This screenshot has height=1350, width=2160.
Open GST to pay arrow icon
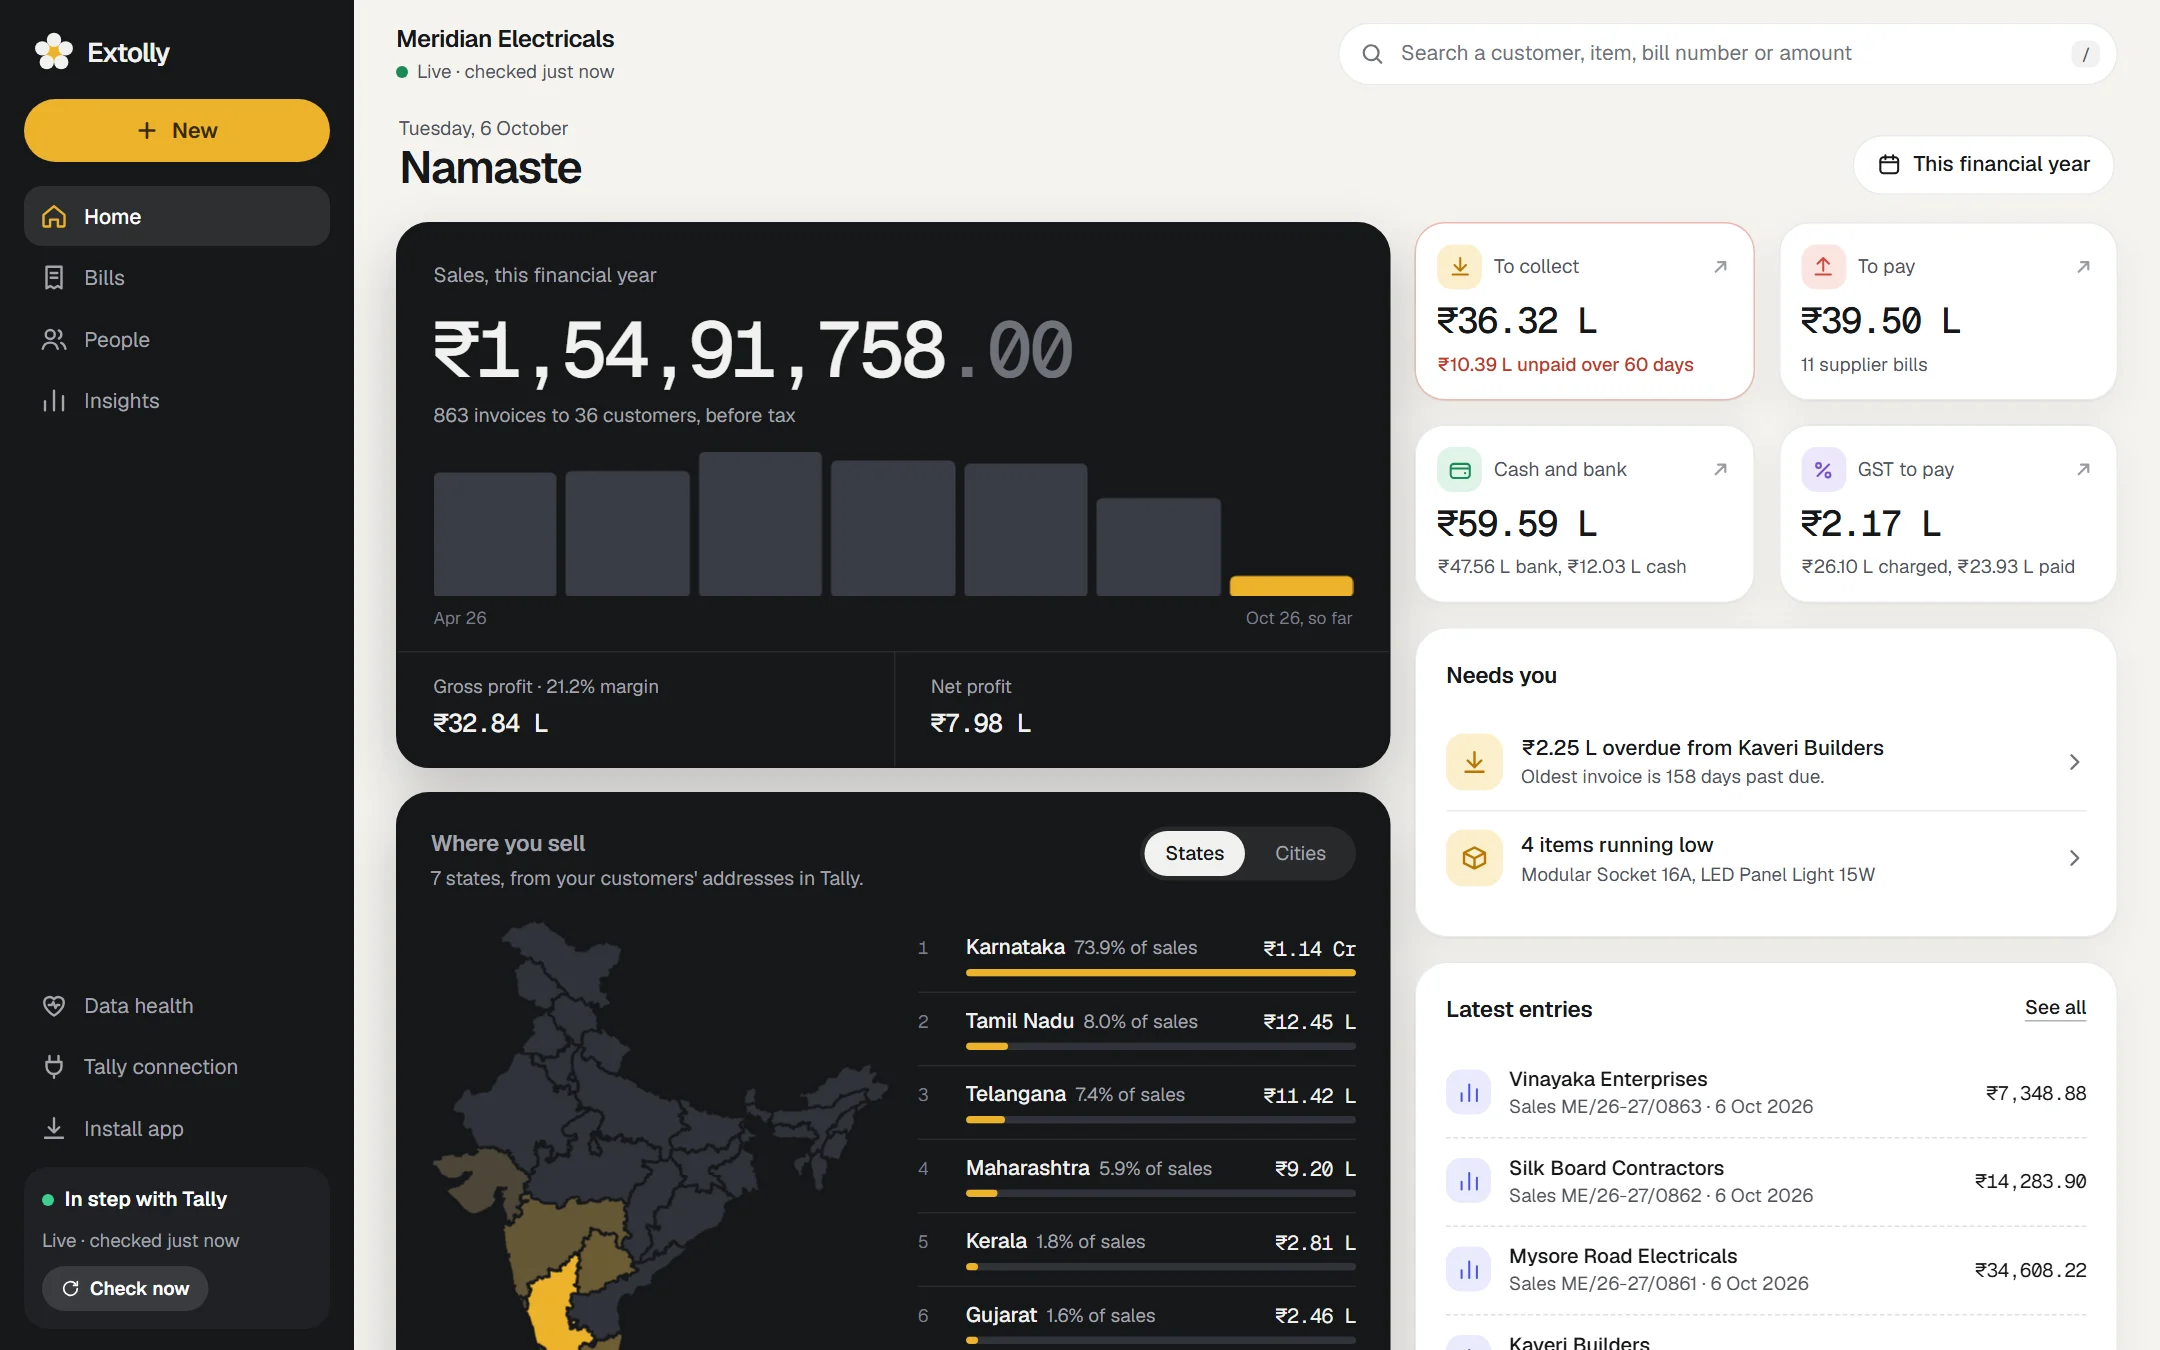click(2083, 470)
